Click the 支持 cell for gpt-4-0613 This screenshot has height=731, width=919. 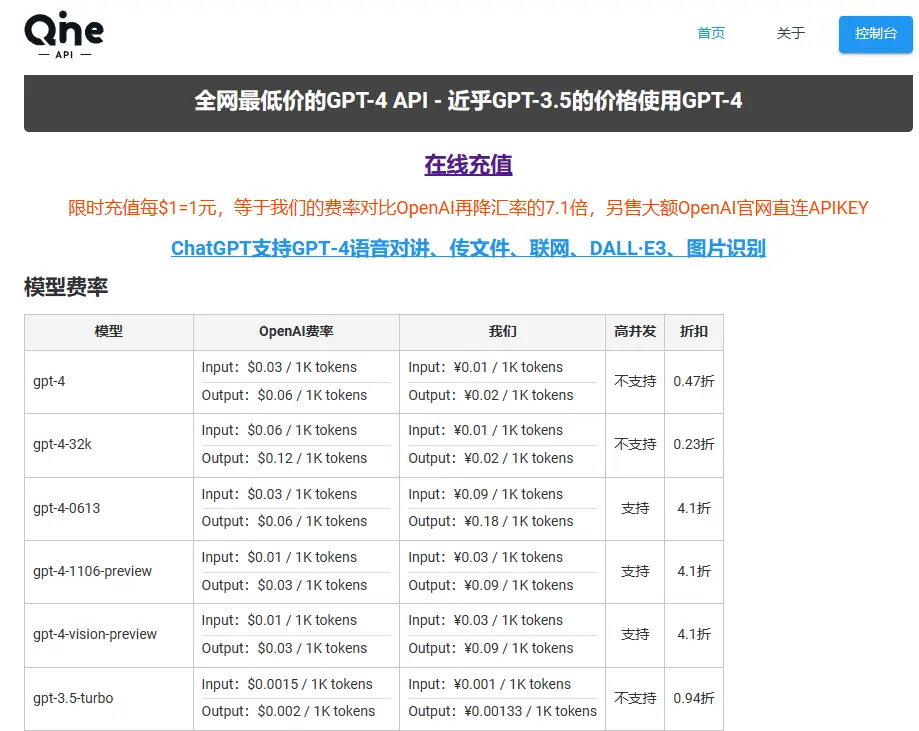634,508
